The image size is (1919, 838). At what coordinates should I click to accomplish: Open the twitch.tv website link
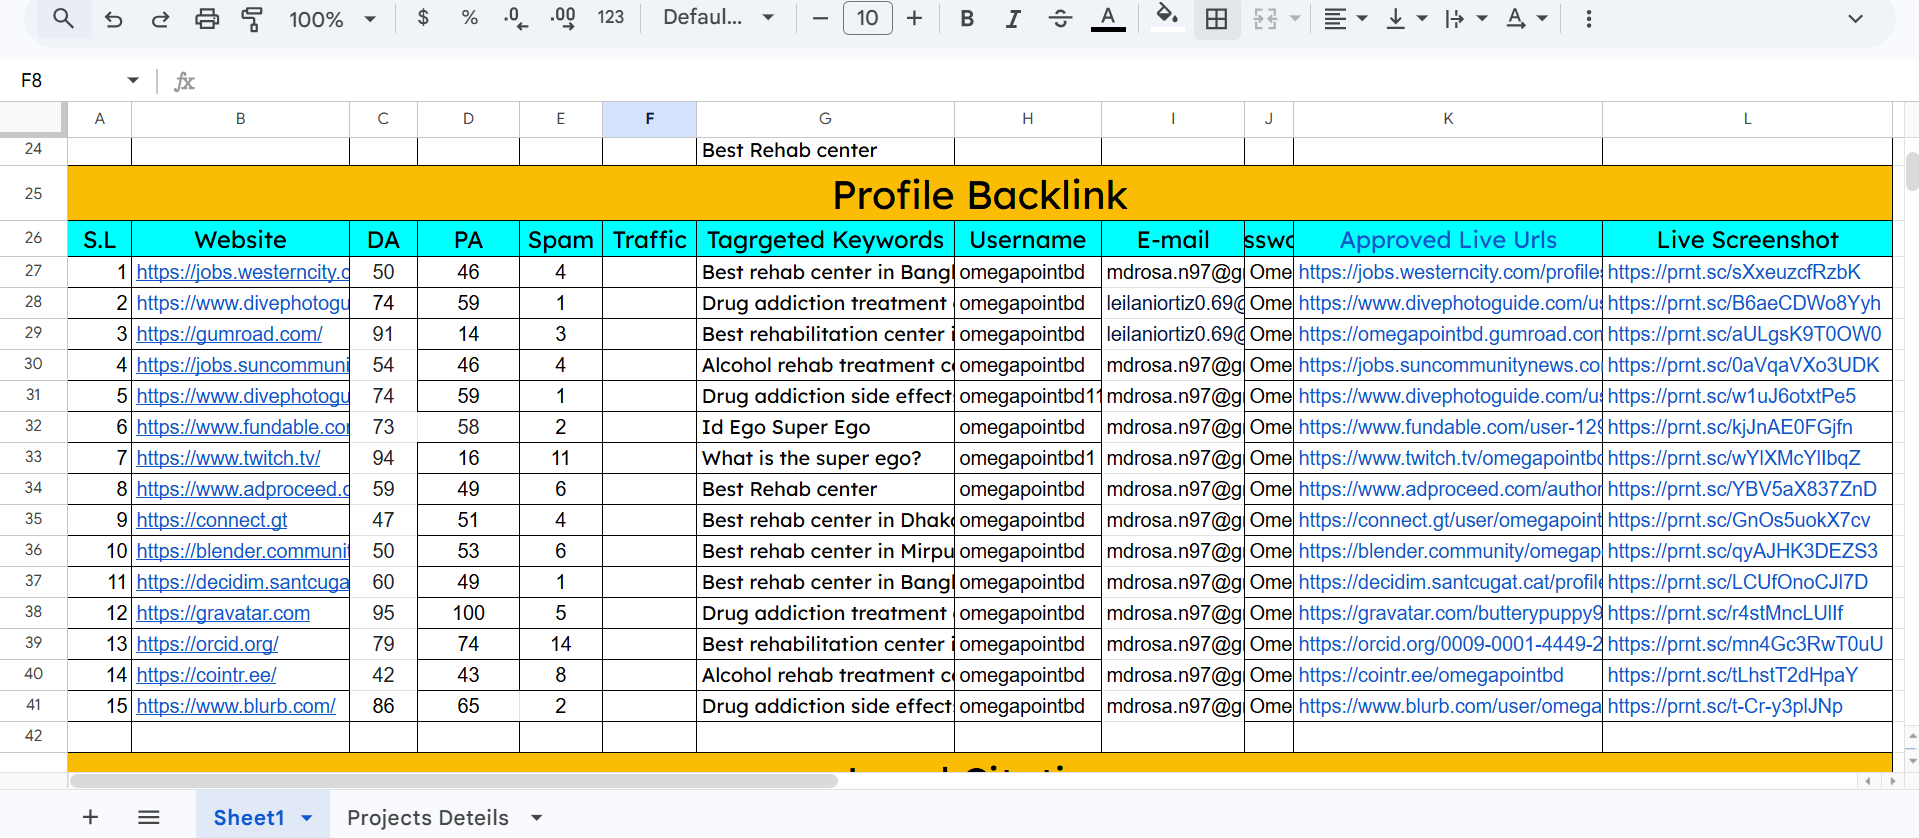tap(228, 458)
